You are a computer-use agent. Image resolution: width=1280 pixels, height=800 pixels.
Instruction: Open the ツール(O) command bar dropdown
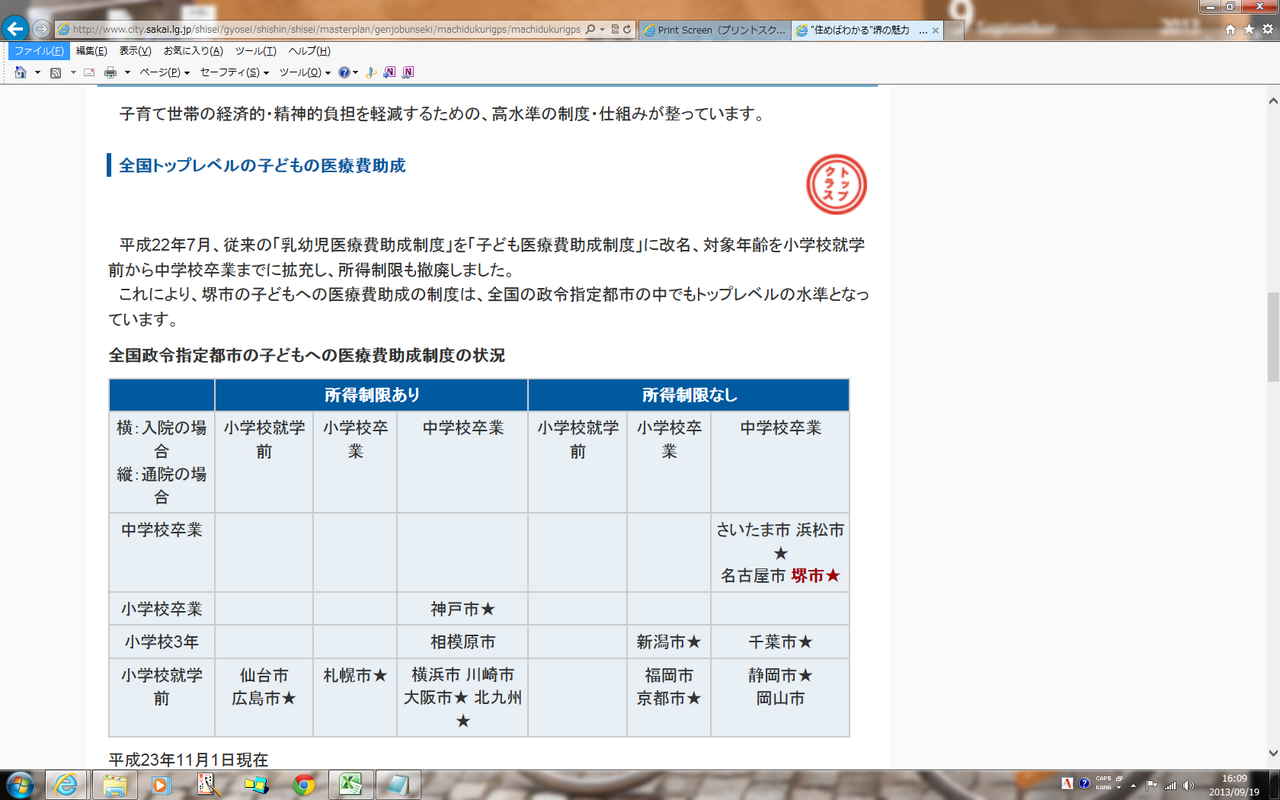[x=305, y=72]
